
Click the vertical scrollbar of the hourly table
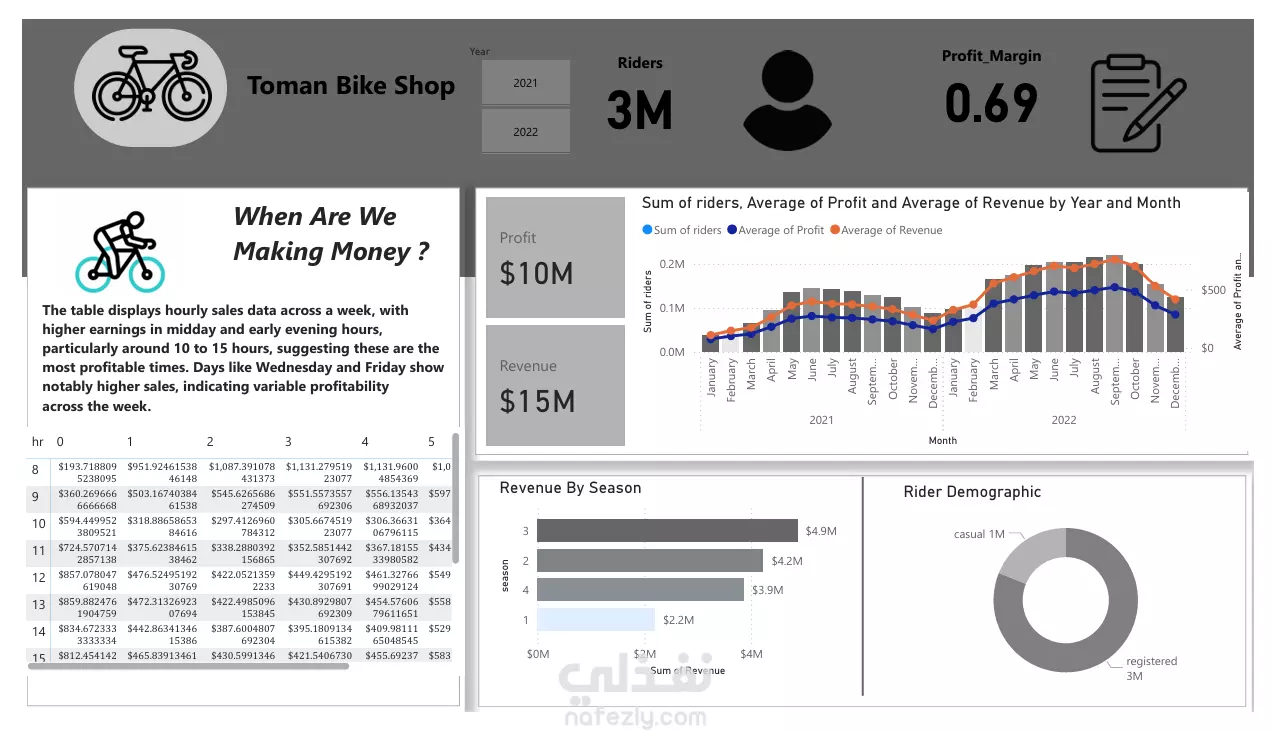pos(456,498)
